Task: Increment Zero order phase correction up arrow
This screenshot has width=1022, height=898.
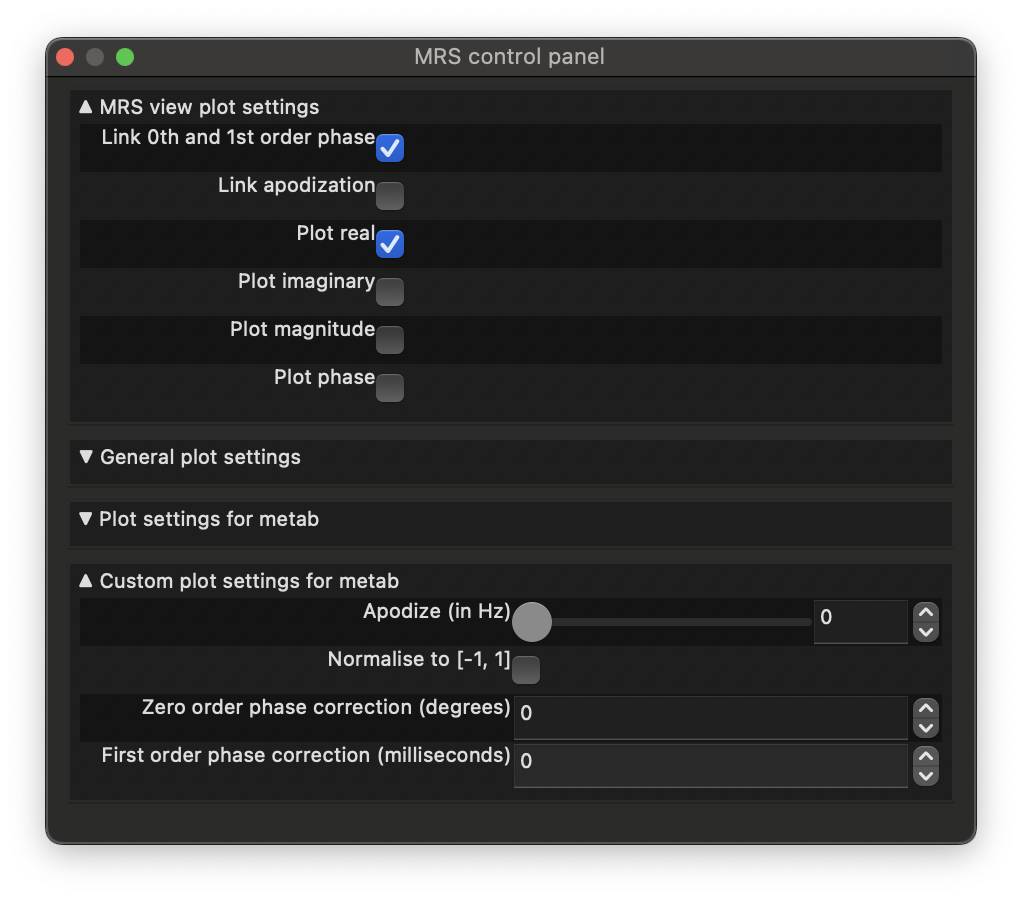Action: [926, 707]
